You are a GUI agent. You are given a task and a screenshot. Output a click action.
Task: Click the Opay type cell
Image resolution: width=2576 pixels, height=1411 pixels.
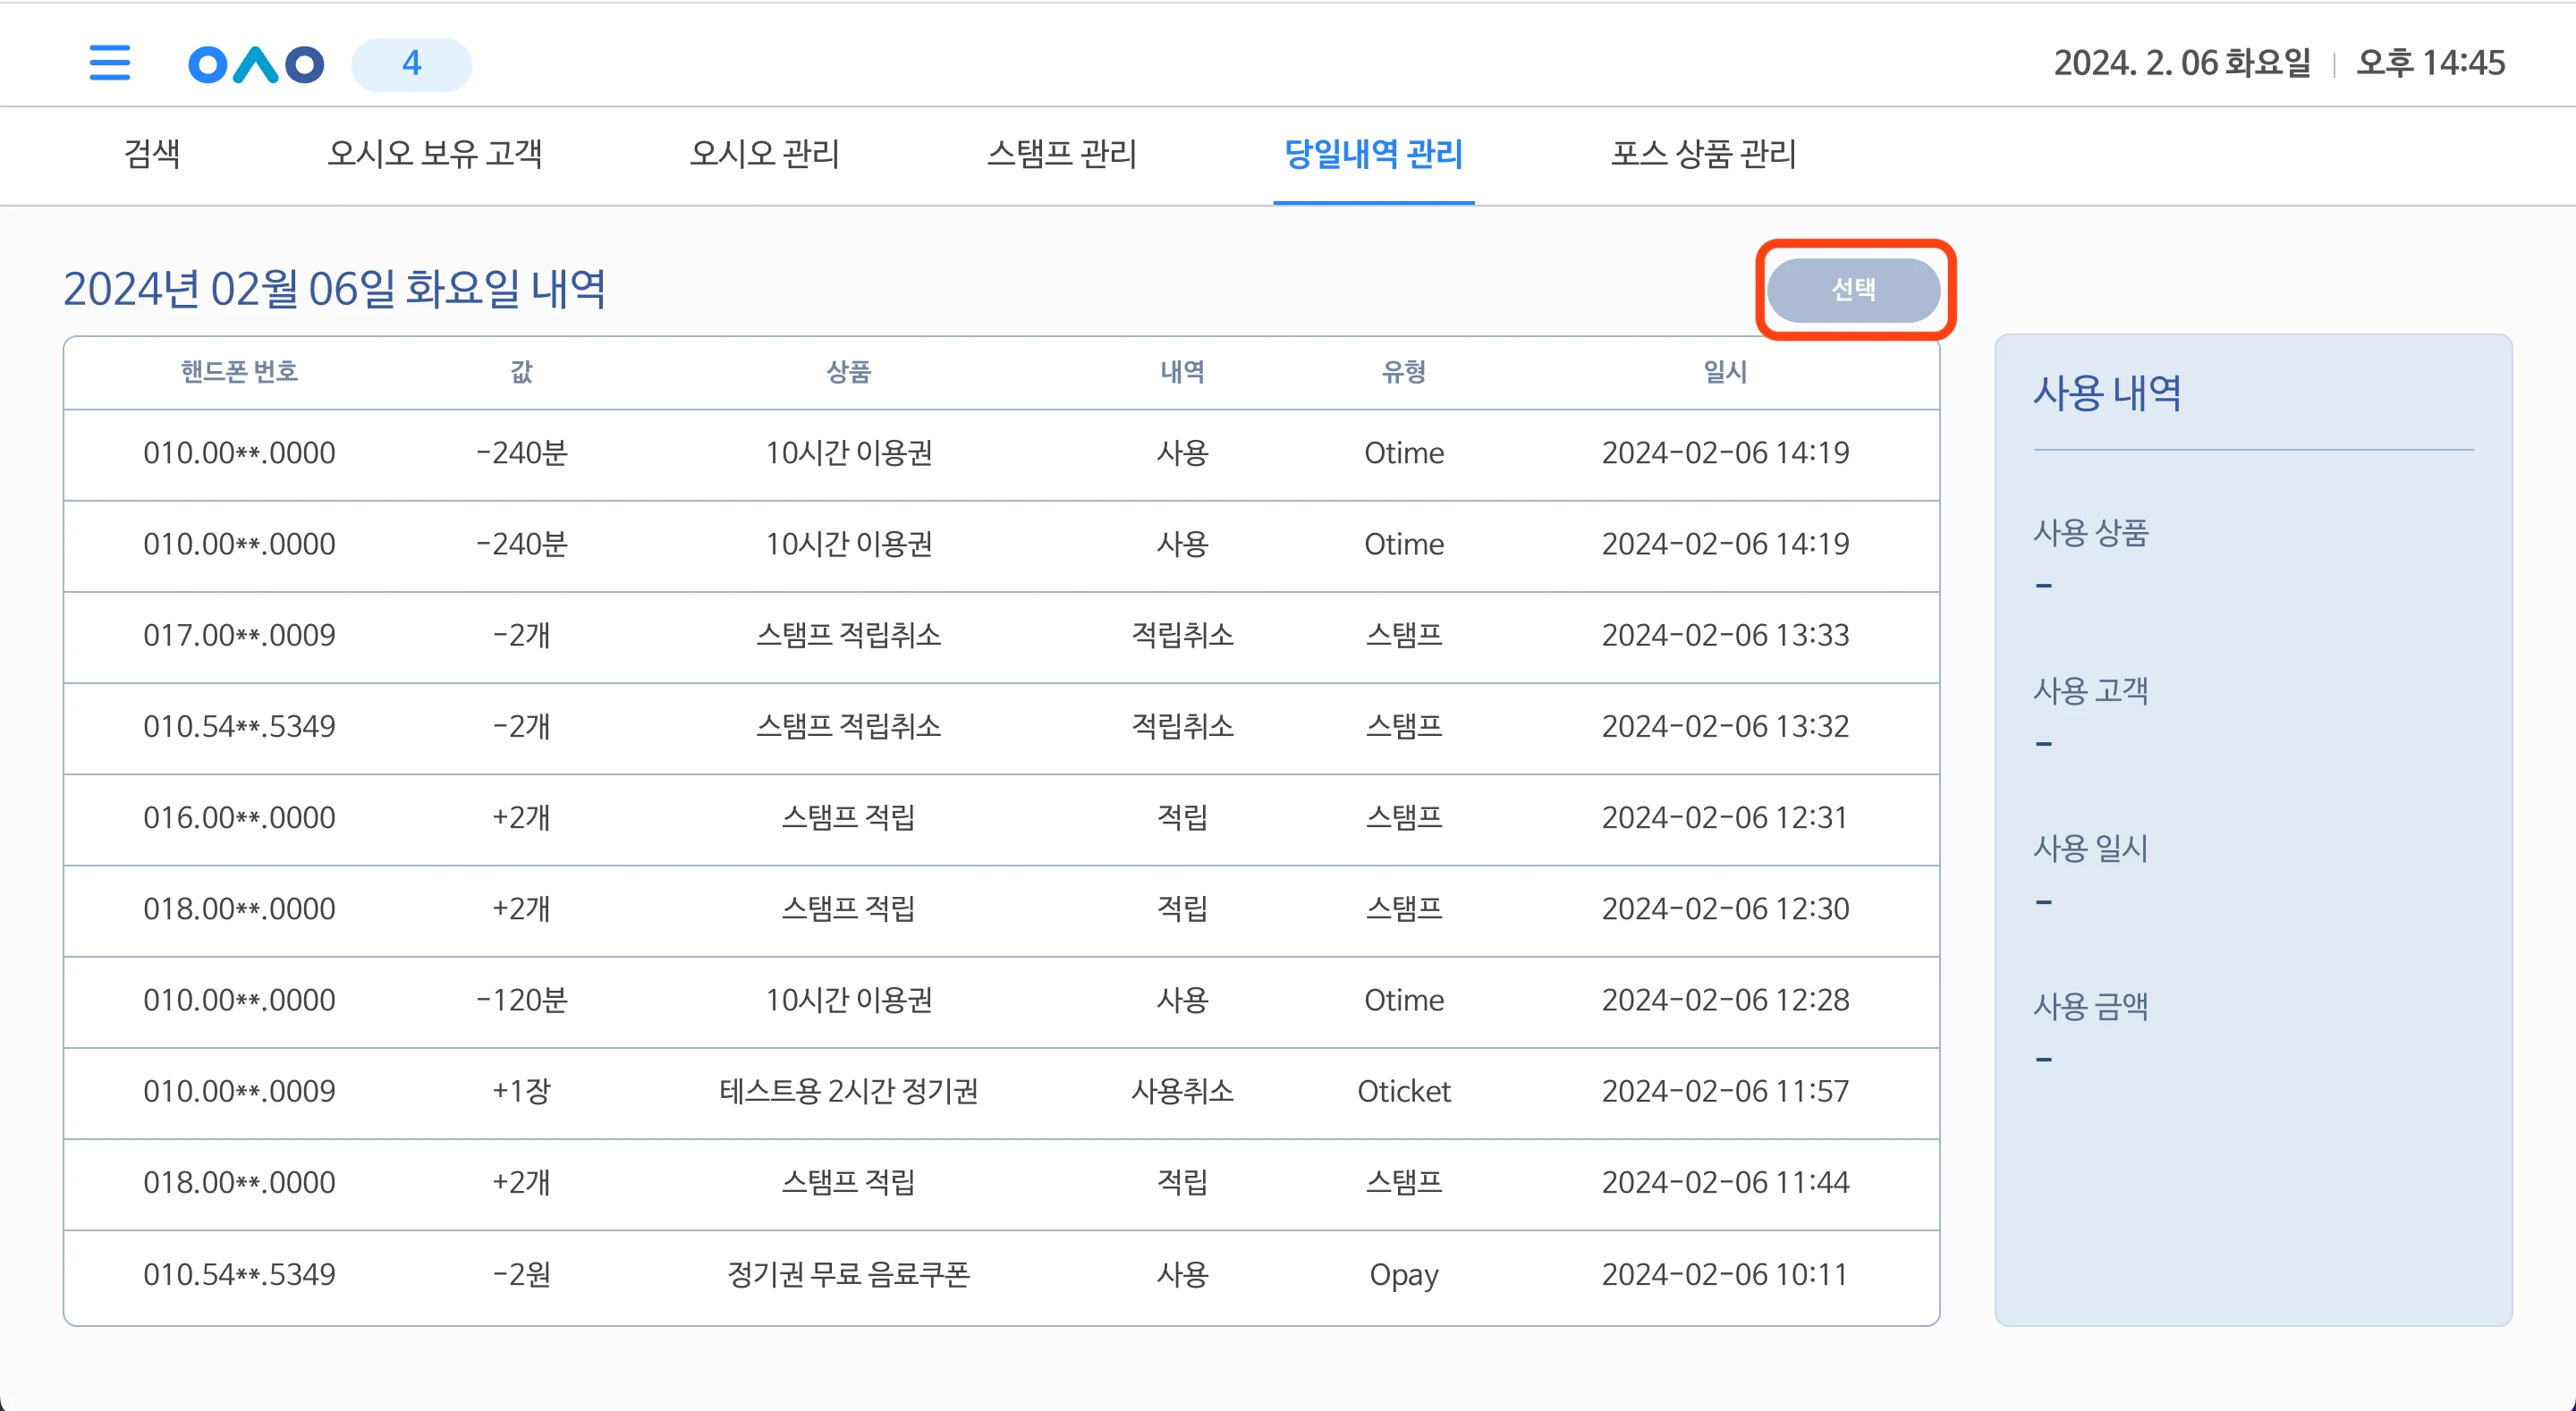1403,1275
